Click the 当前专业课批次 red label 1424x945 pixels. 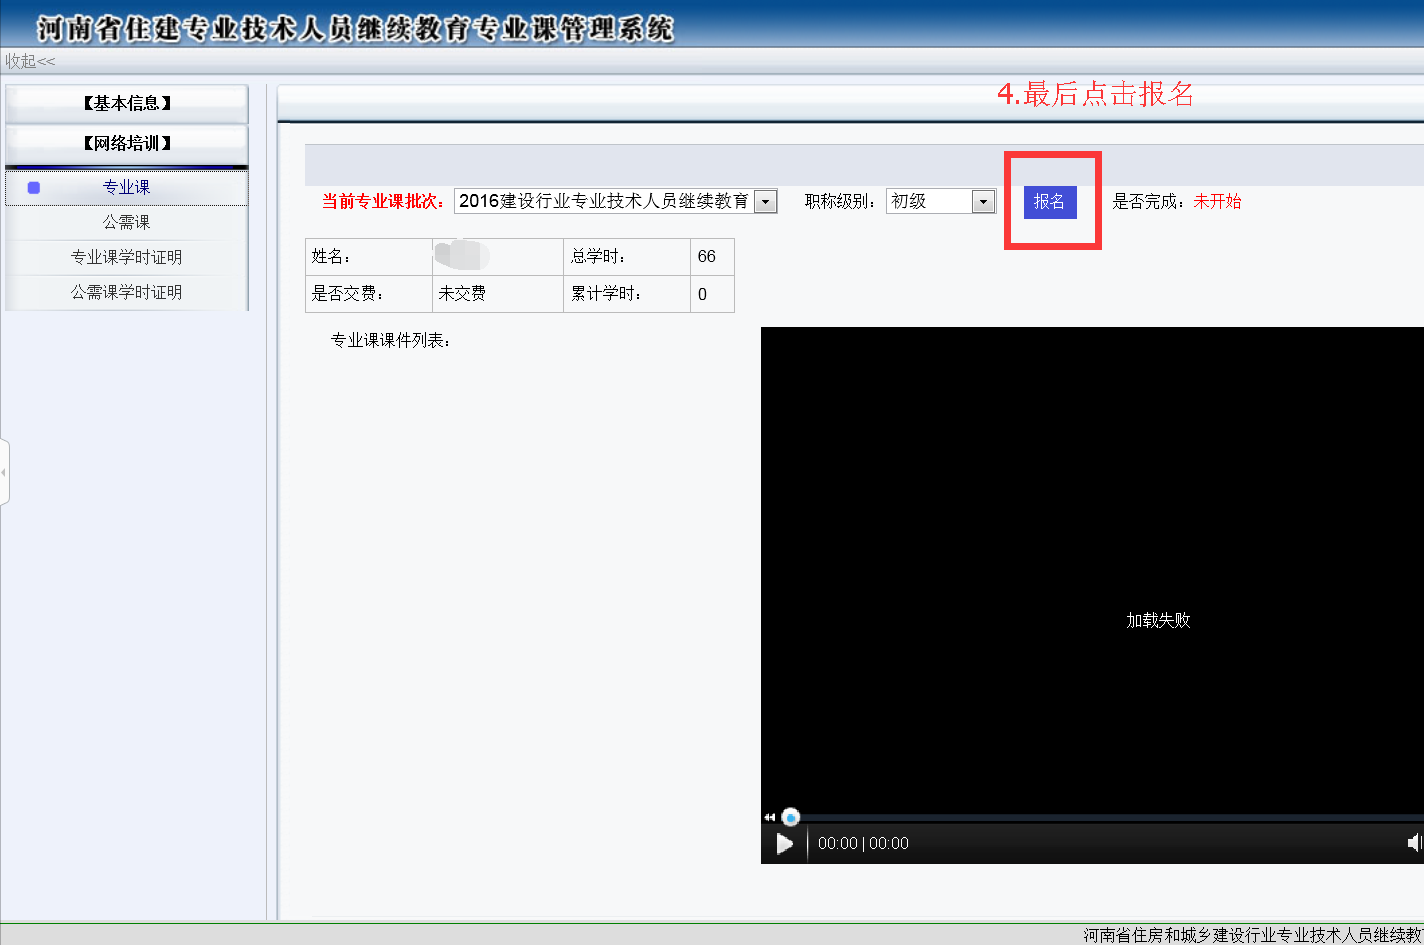pos(384,201)
